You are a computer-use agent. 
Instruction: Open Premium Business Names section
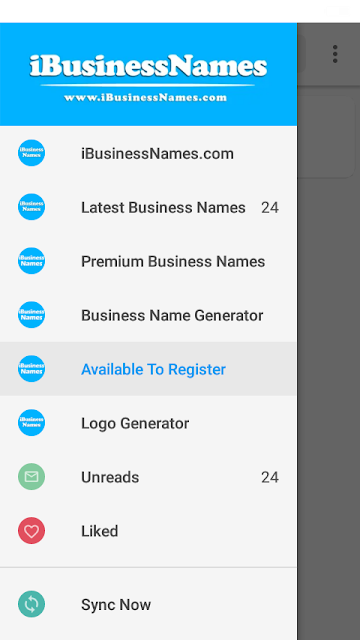click(x=149, y=261)
